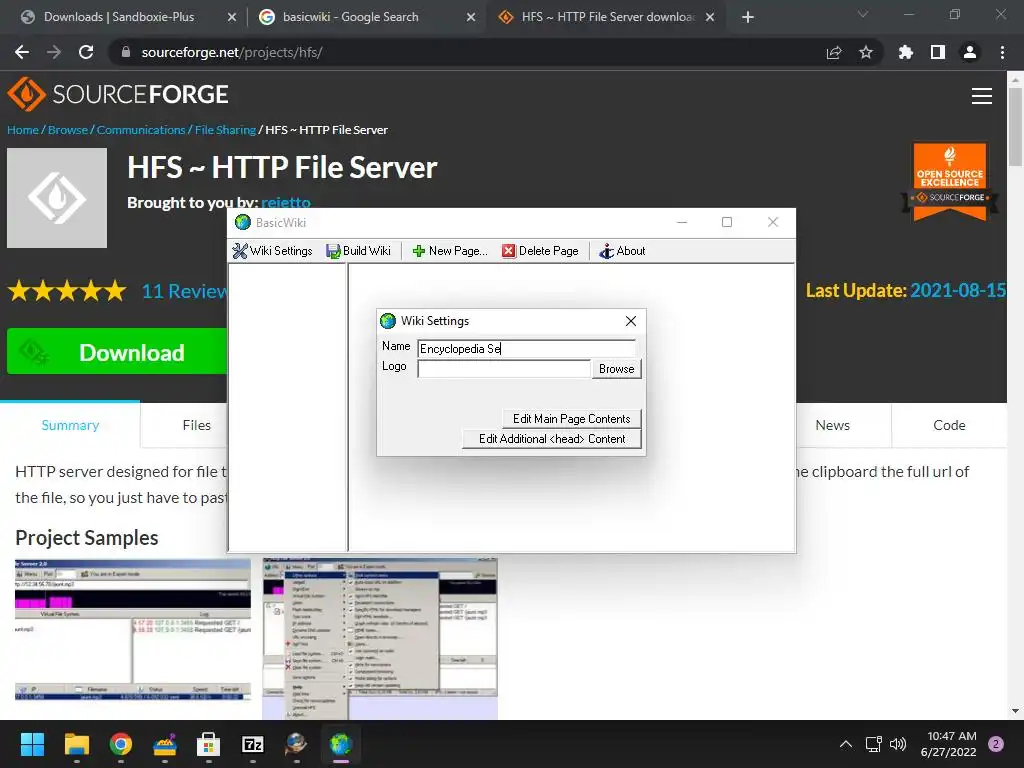Close the HFS HTTP File Server tab
Image resolution: width=1024 pixels, height=768 pixels.
(x=710, y=17)
